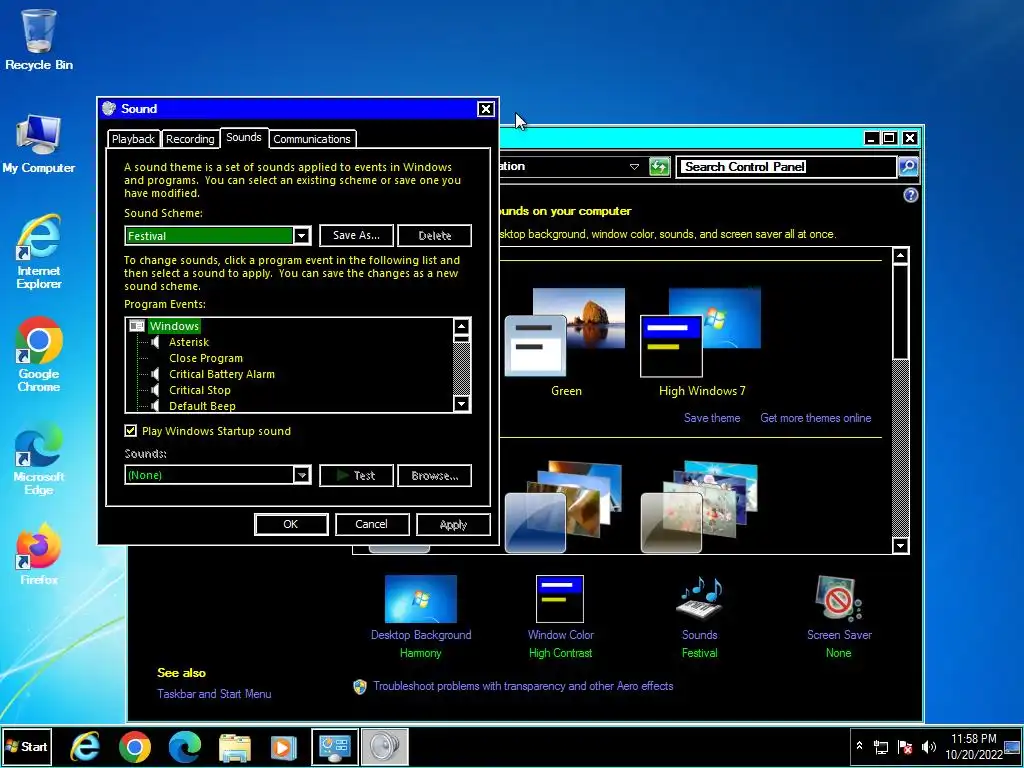Launch Google Chrome from the desktop
This screenshot has height=768, width=1024.
point(39,355)
